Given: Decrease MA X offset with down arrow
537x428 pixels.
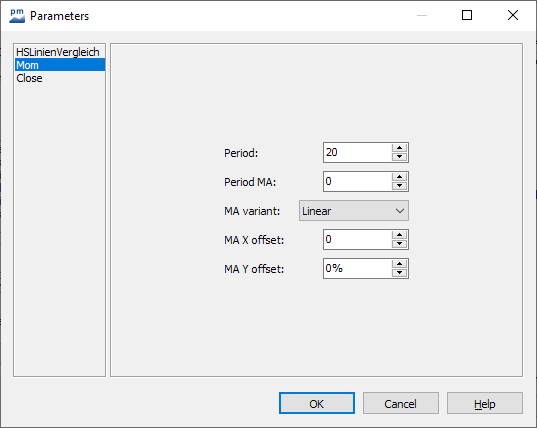Looking at the screenshot, I should (x=399, y=244).
